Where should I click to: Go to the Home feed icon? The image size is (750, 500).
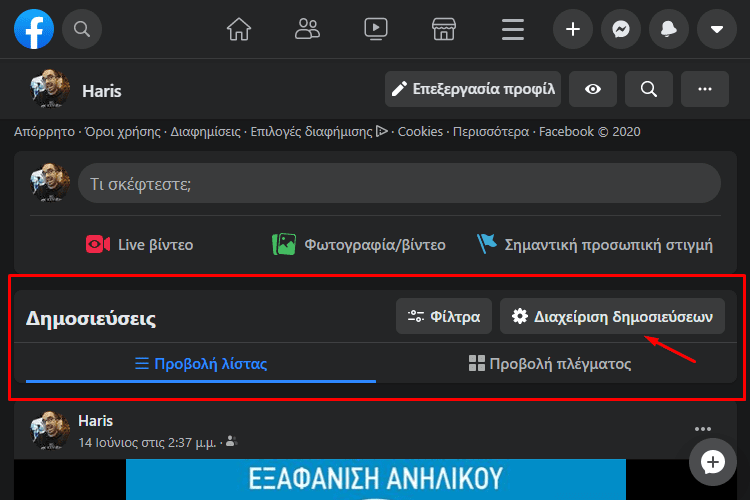pyautogui.click(x=239, y=29)
